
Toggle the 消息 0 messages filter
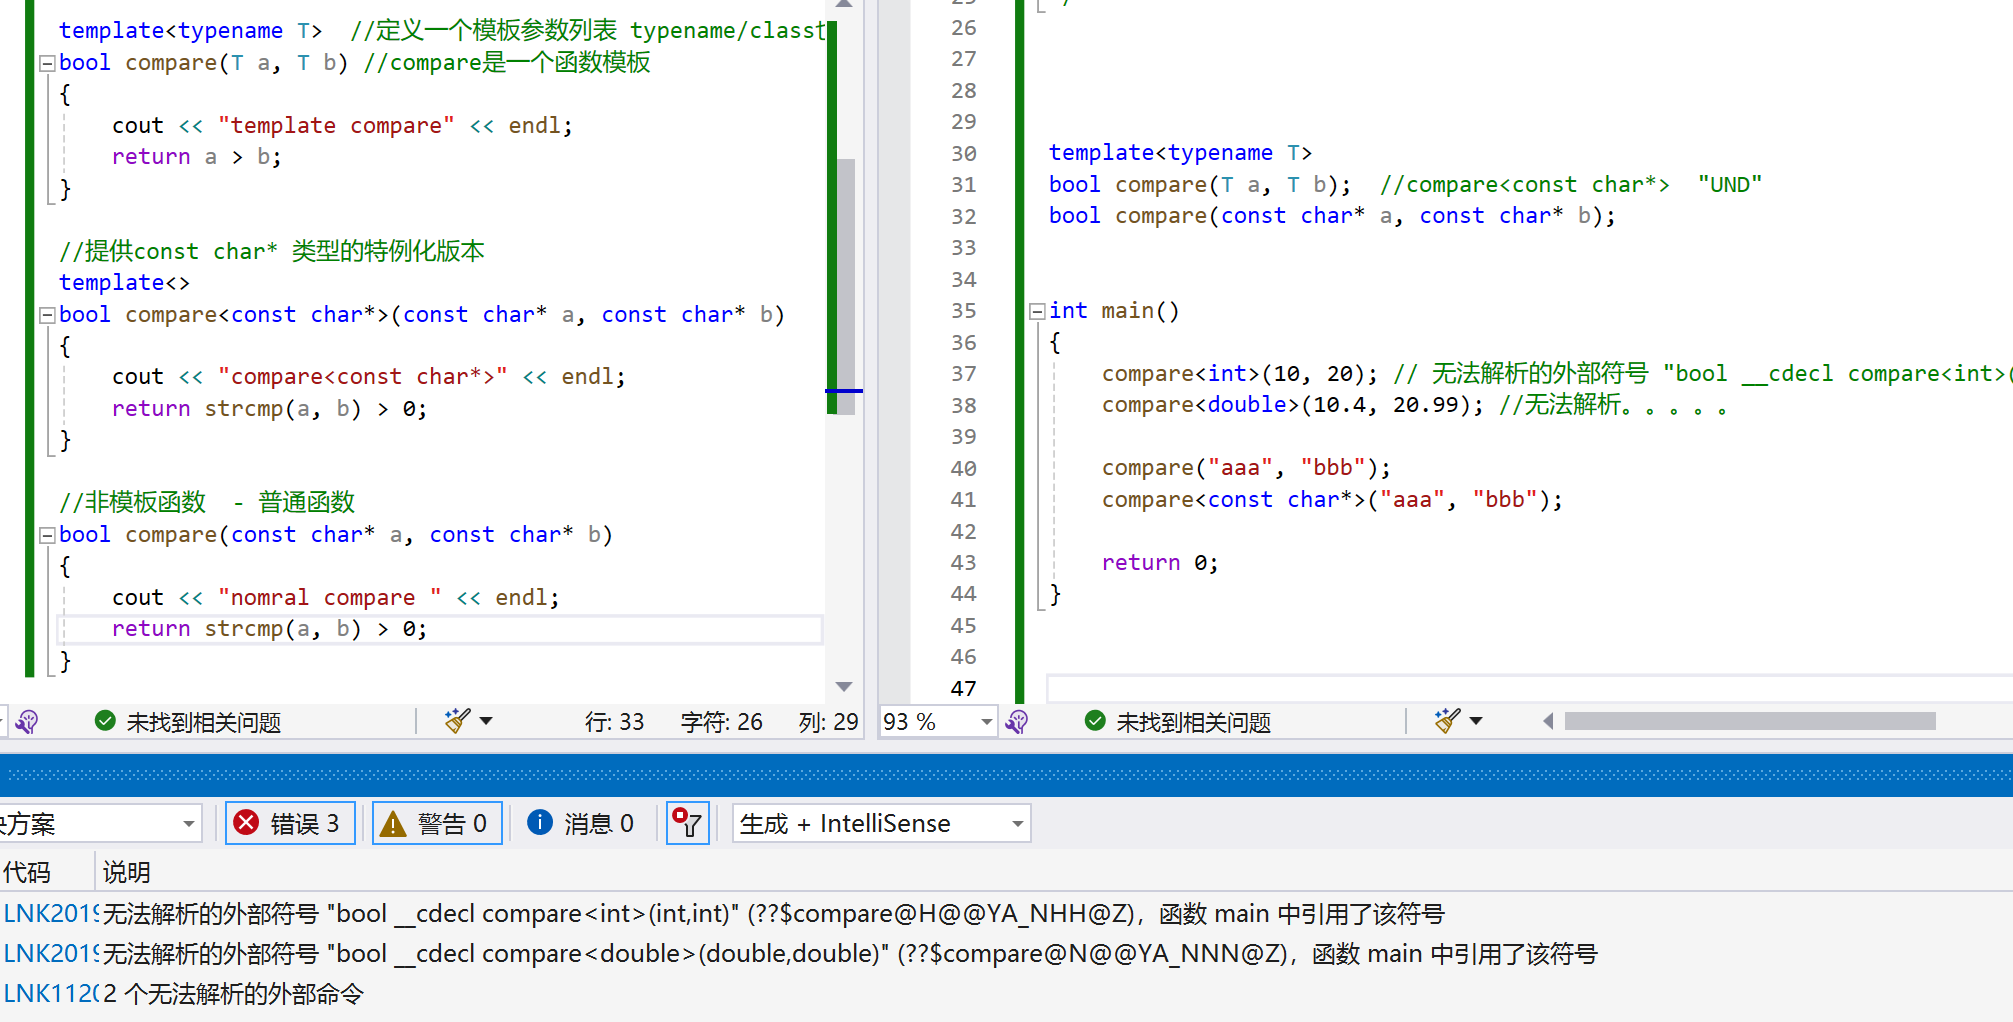(x=582, y=824)
